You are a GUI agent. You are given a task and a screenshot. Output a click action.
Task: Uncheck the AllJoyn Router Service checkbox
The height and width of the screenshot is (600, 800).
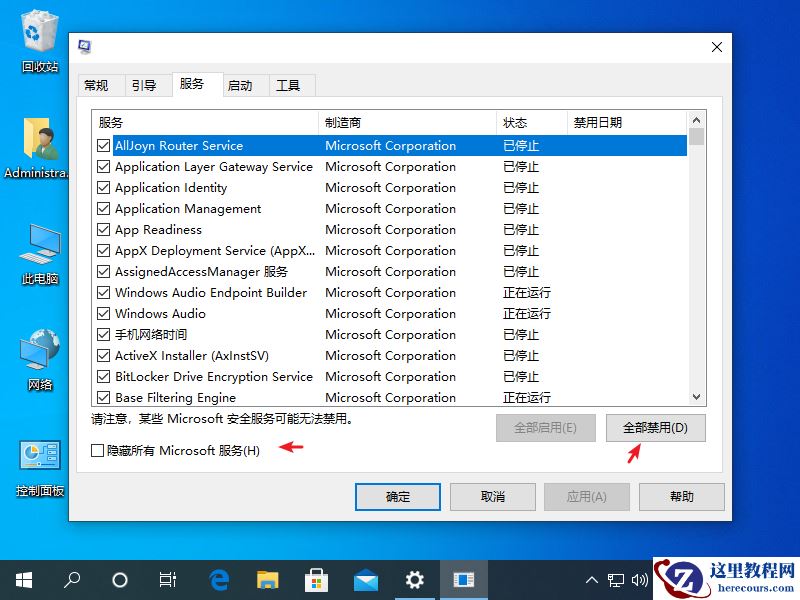point(103,145)
